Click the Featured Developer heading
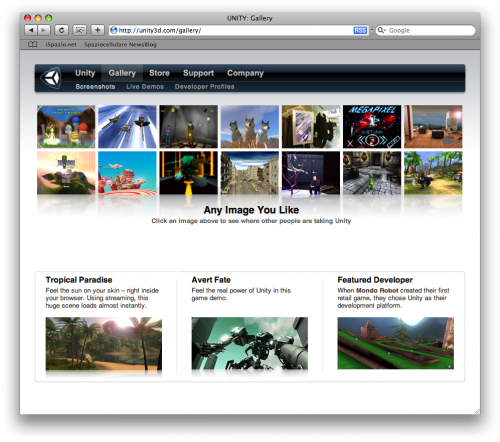500x442 pixels. (x=375, y=280)
